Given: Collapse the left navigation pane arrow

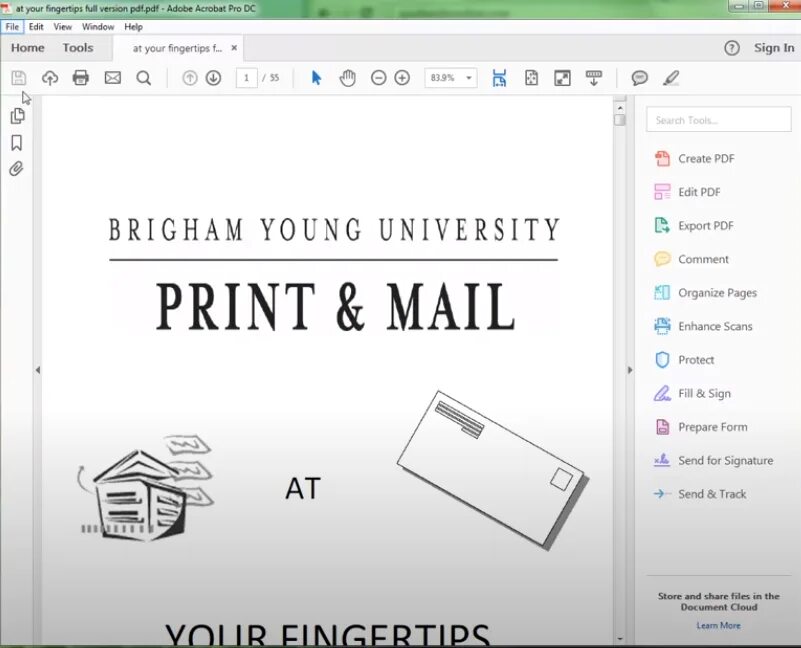Looking at the screenshot, I should pos(37,370).
